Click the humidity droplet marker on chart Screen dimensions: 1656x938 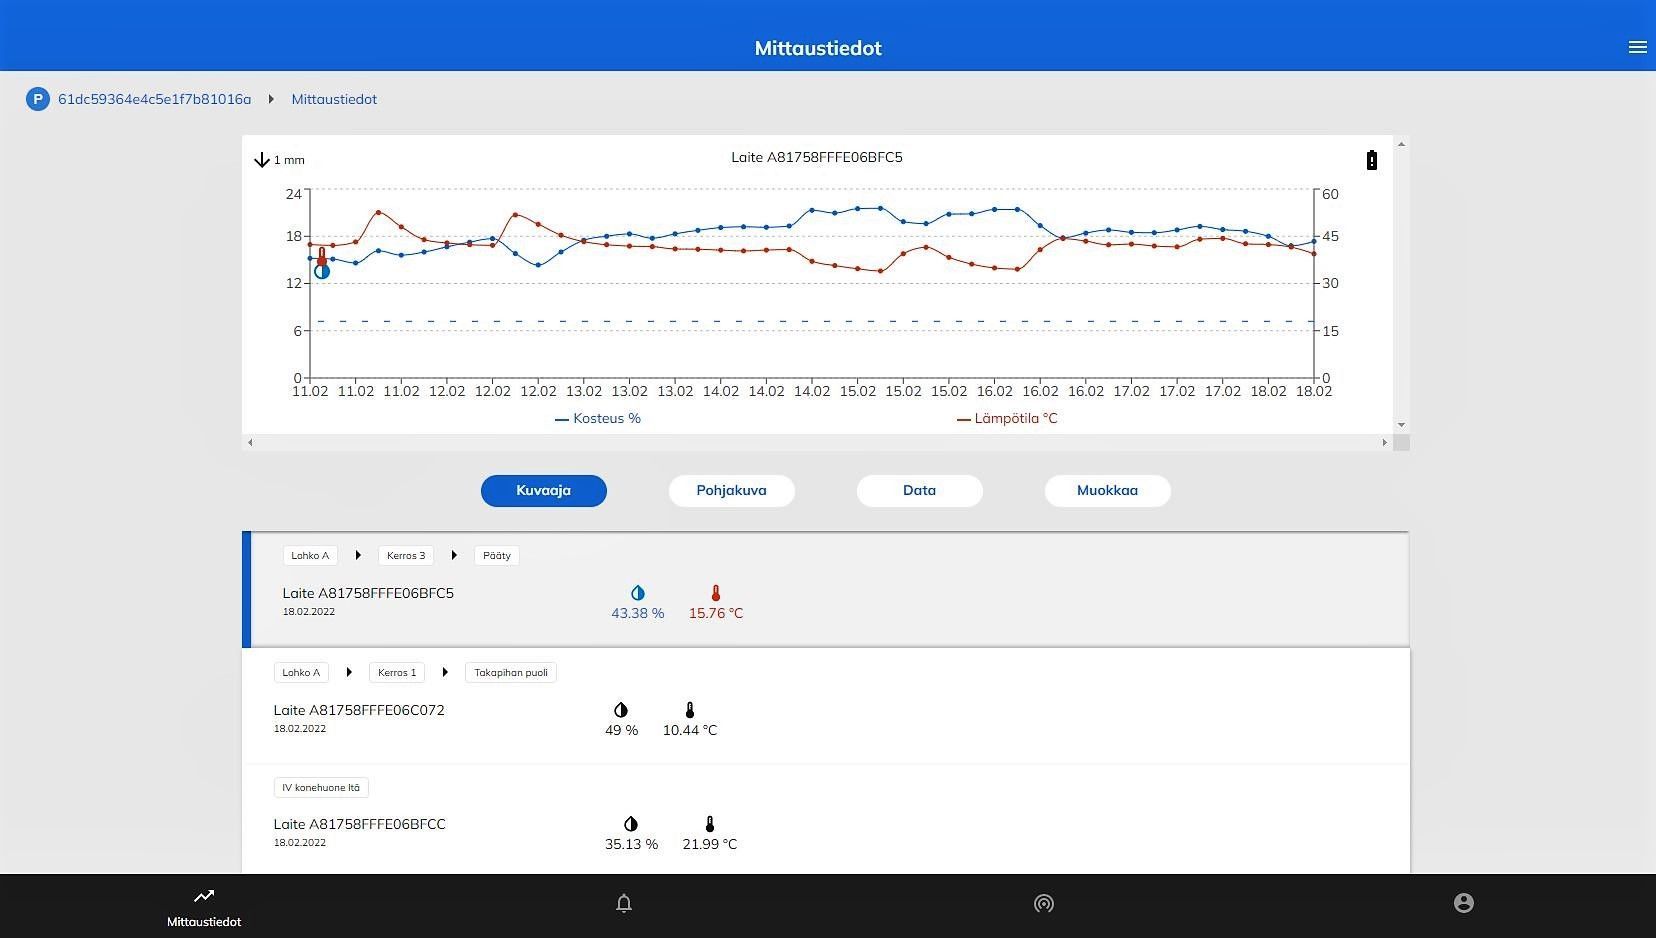click(322, 272)
